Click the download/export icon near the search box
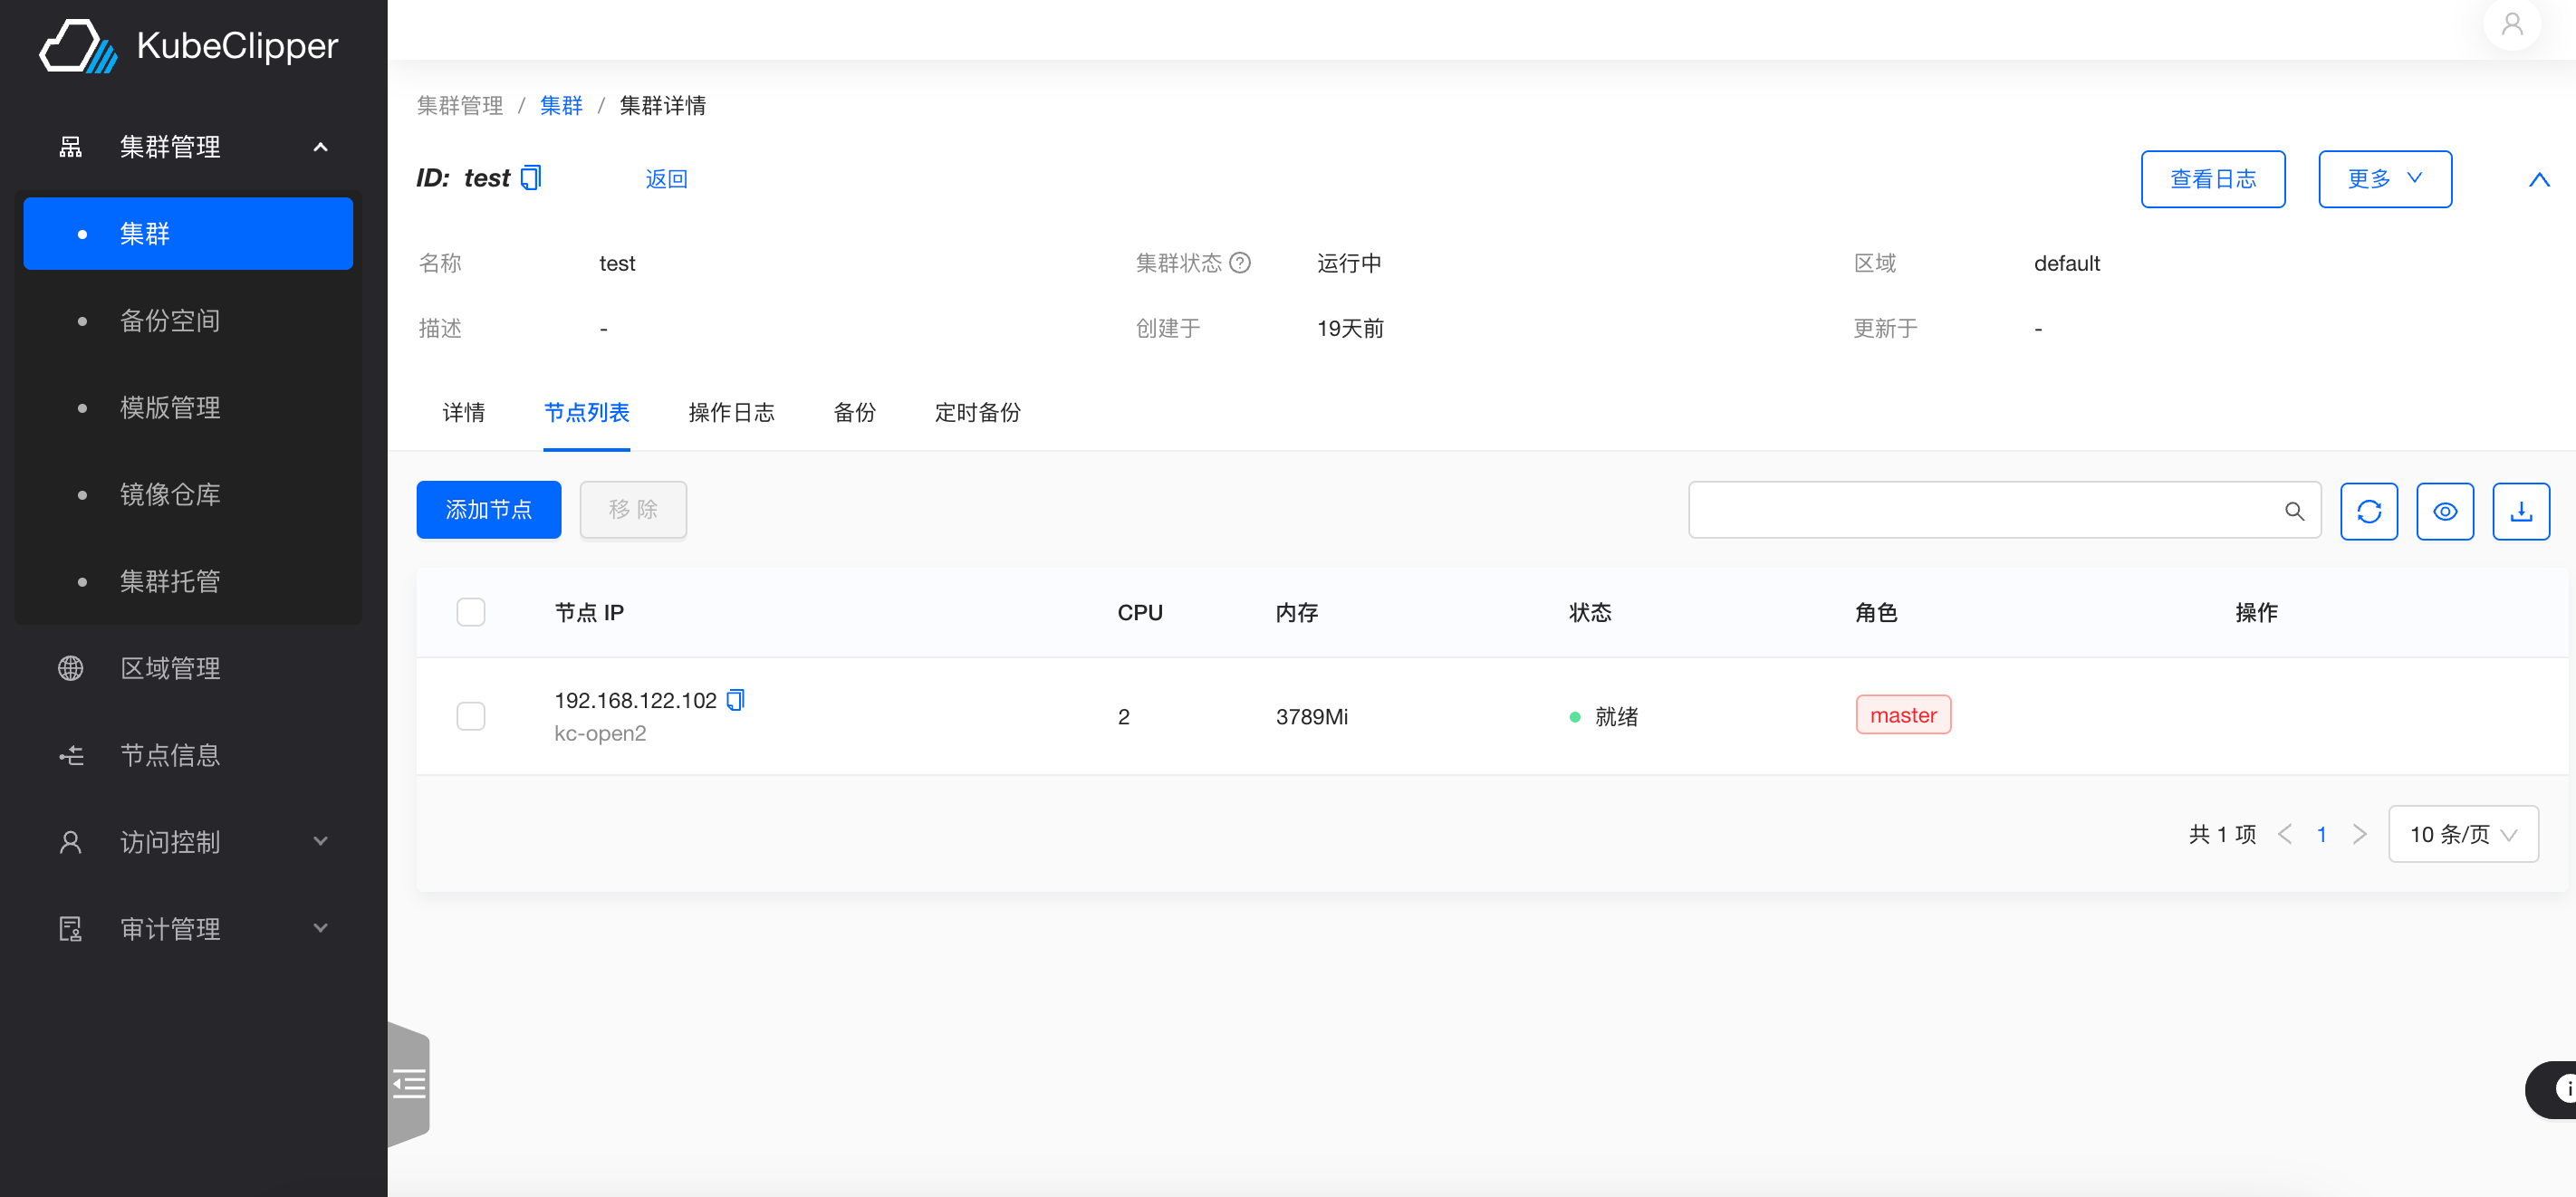Image resolution: width=2576 pixels, height=1197 pixels. [x=2521, y=511]
